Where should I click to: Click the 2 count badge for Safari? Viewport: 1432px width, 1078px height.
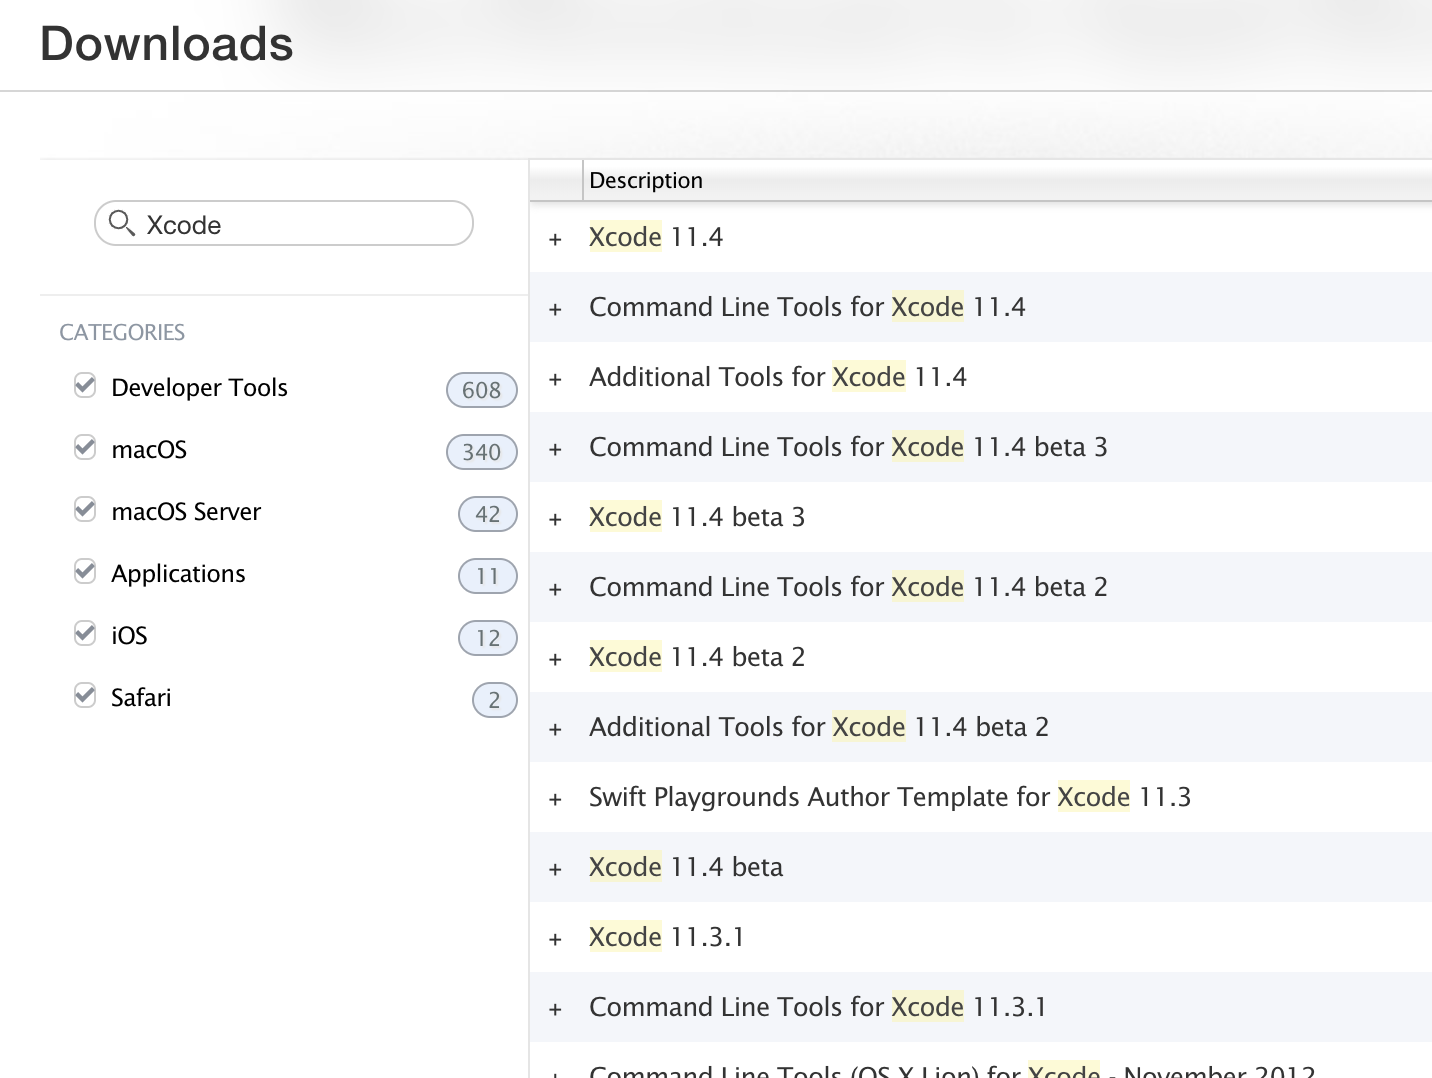click(x=494, y=700)
